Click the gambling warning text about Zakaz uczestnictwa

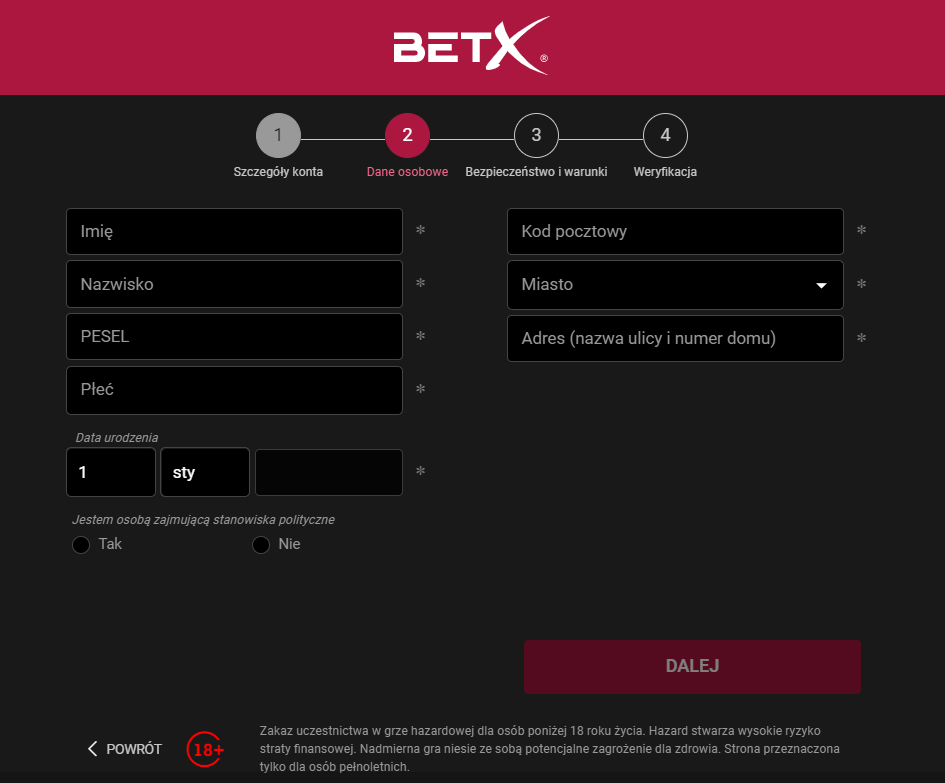(549, 749)
